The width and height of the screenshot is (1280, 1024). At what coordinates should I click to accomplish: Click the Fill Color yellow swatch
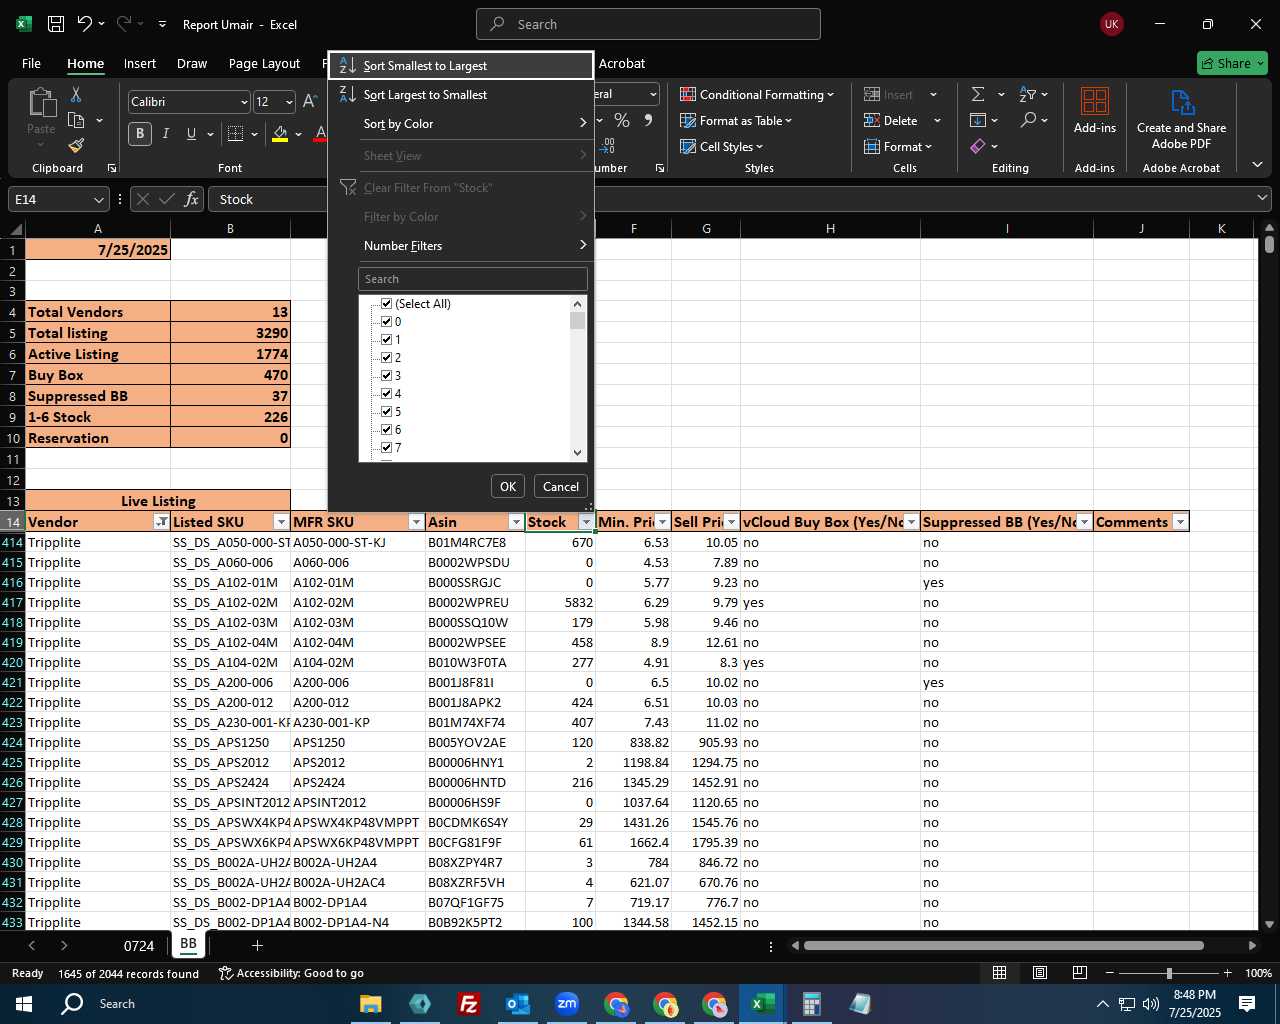click(x=280, y=133)
